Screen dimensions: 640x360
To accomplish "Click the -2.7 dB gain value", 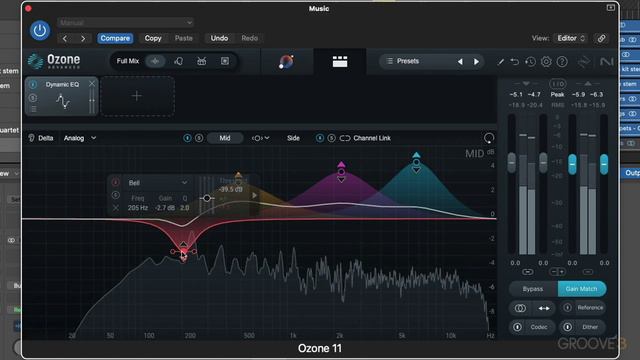I will click(165, 208).
